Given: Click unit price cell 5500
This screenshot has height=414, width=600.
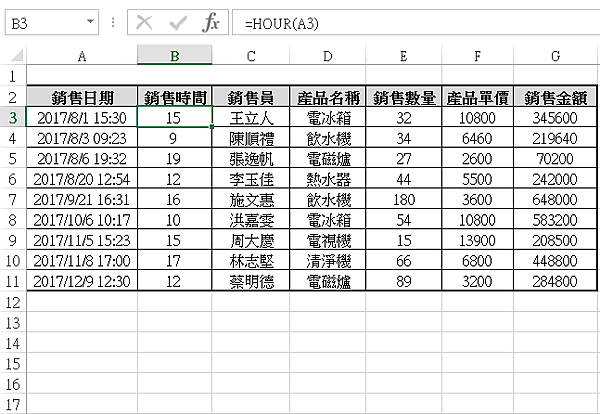Looking at the screenshot, I should pyautogui.click(x=477, y=179).
